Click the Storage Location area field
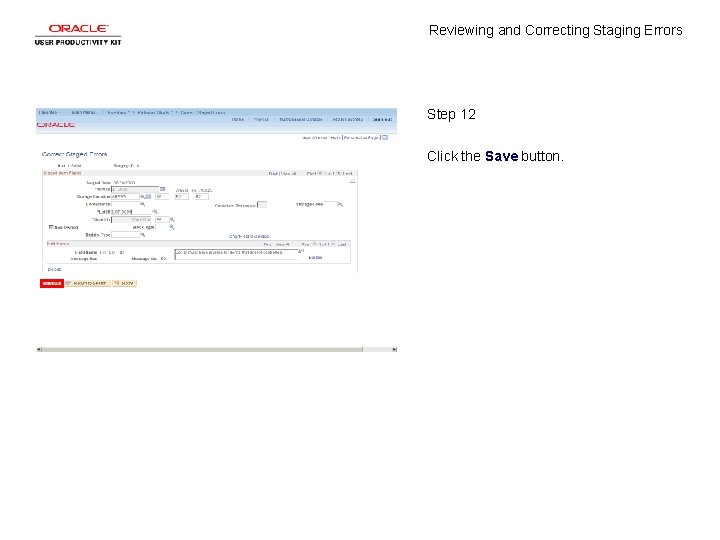 tap(125, 197)
